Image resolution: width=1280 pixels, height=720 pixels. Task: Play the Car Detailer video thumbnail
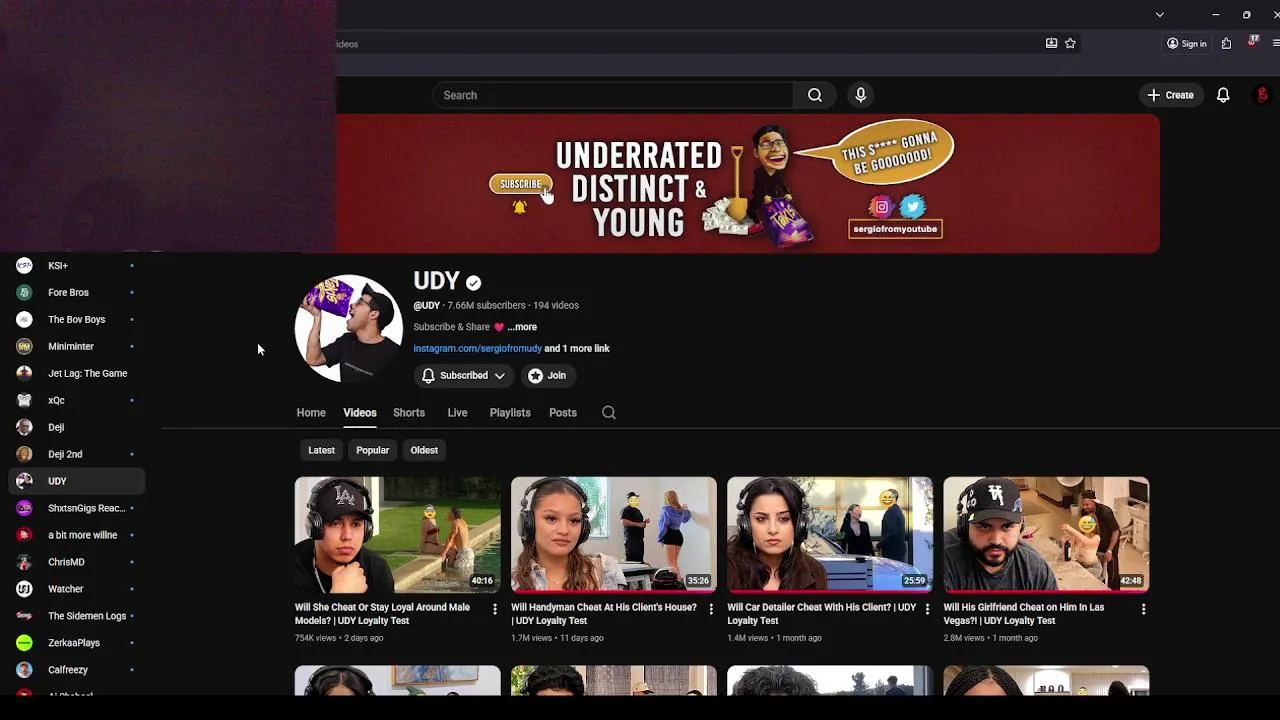(829, 534)
